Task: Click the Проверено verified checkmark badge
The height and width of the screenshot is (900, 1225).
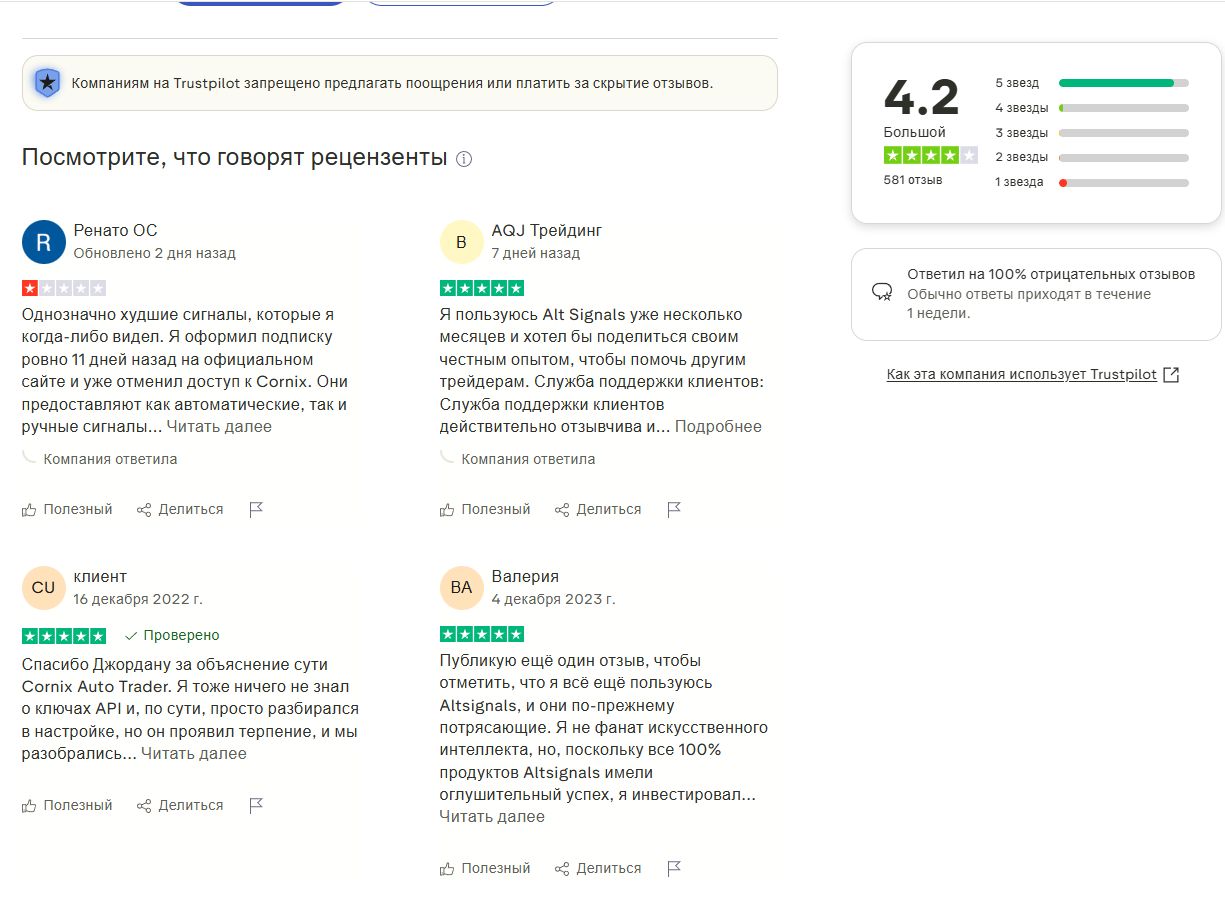Action: point(172,635)
